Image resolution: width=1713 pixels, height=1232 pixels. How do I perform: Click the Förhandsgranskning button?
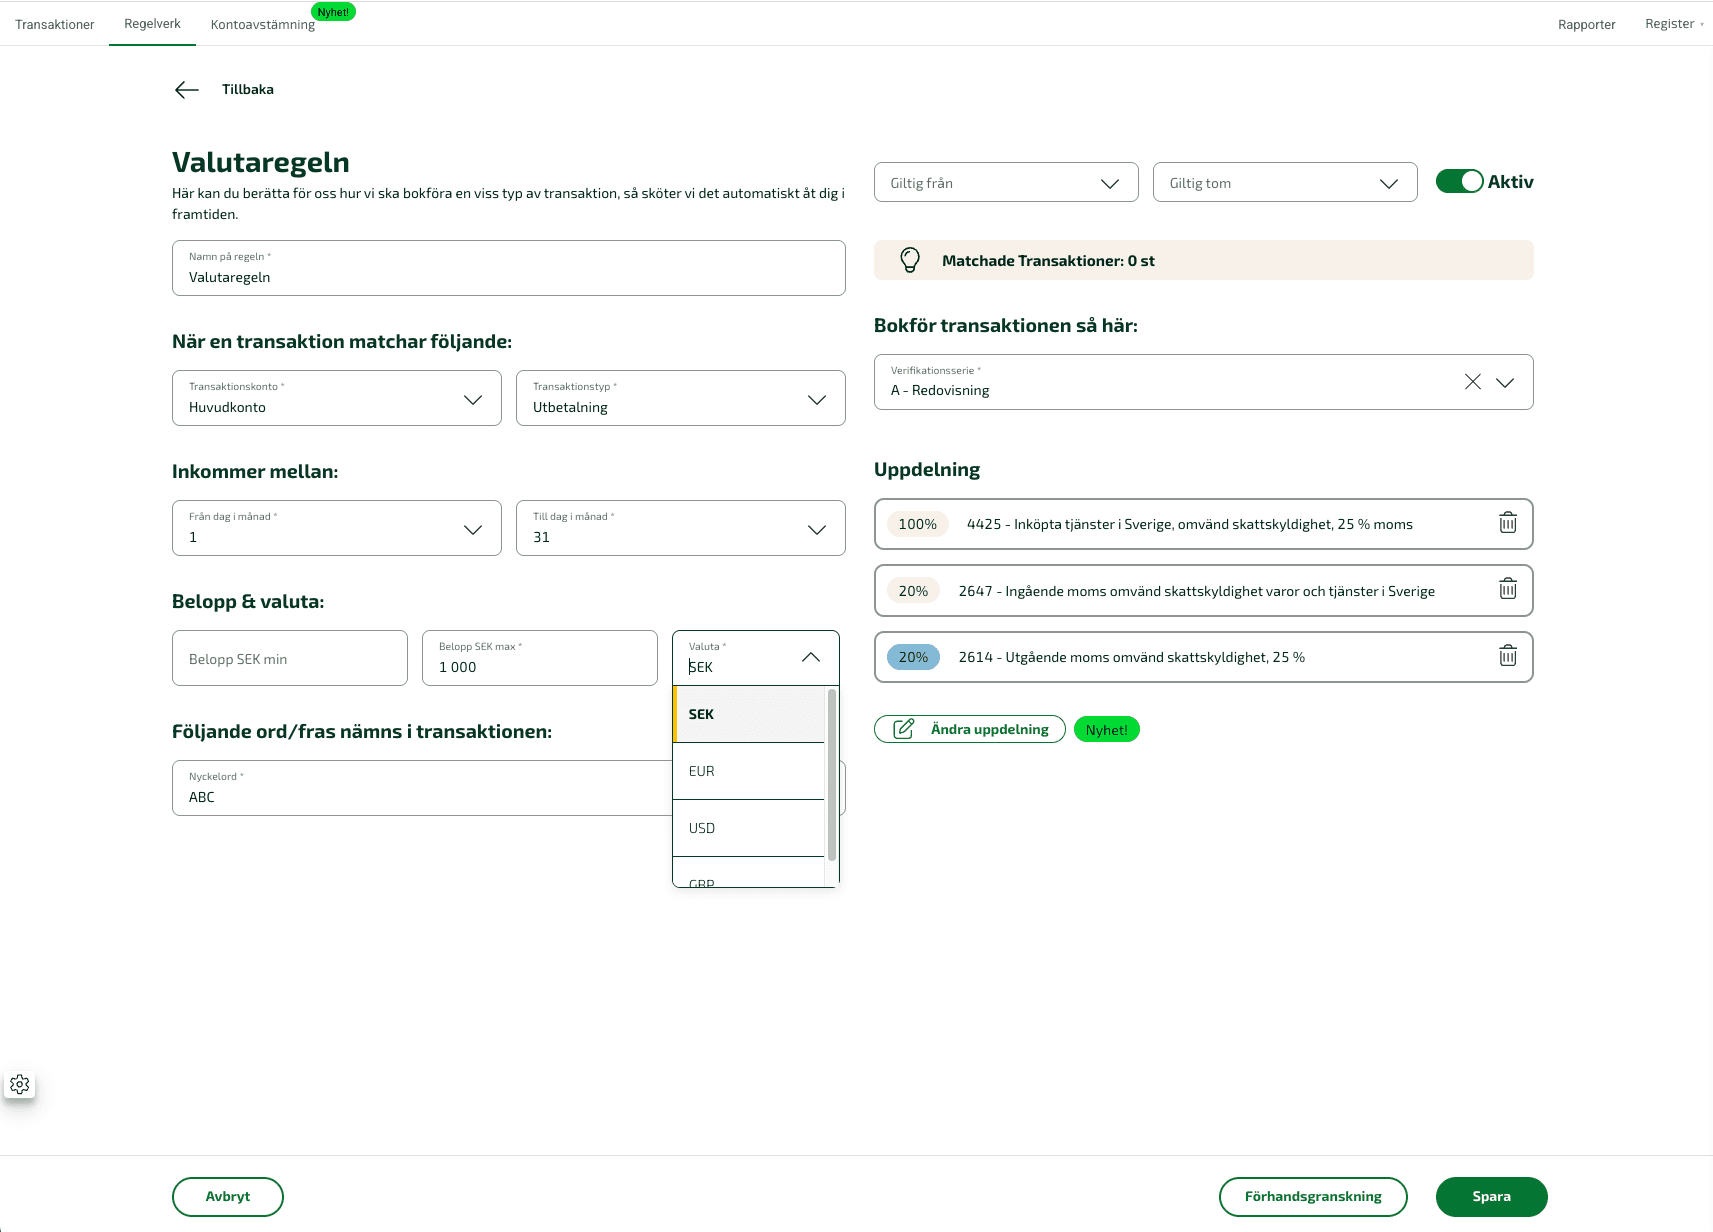tap(1312, 1196)
